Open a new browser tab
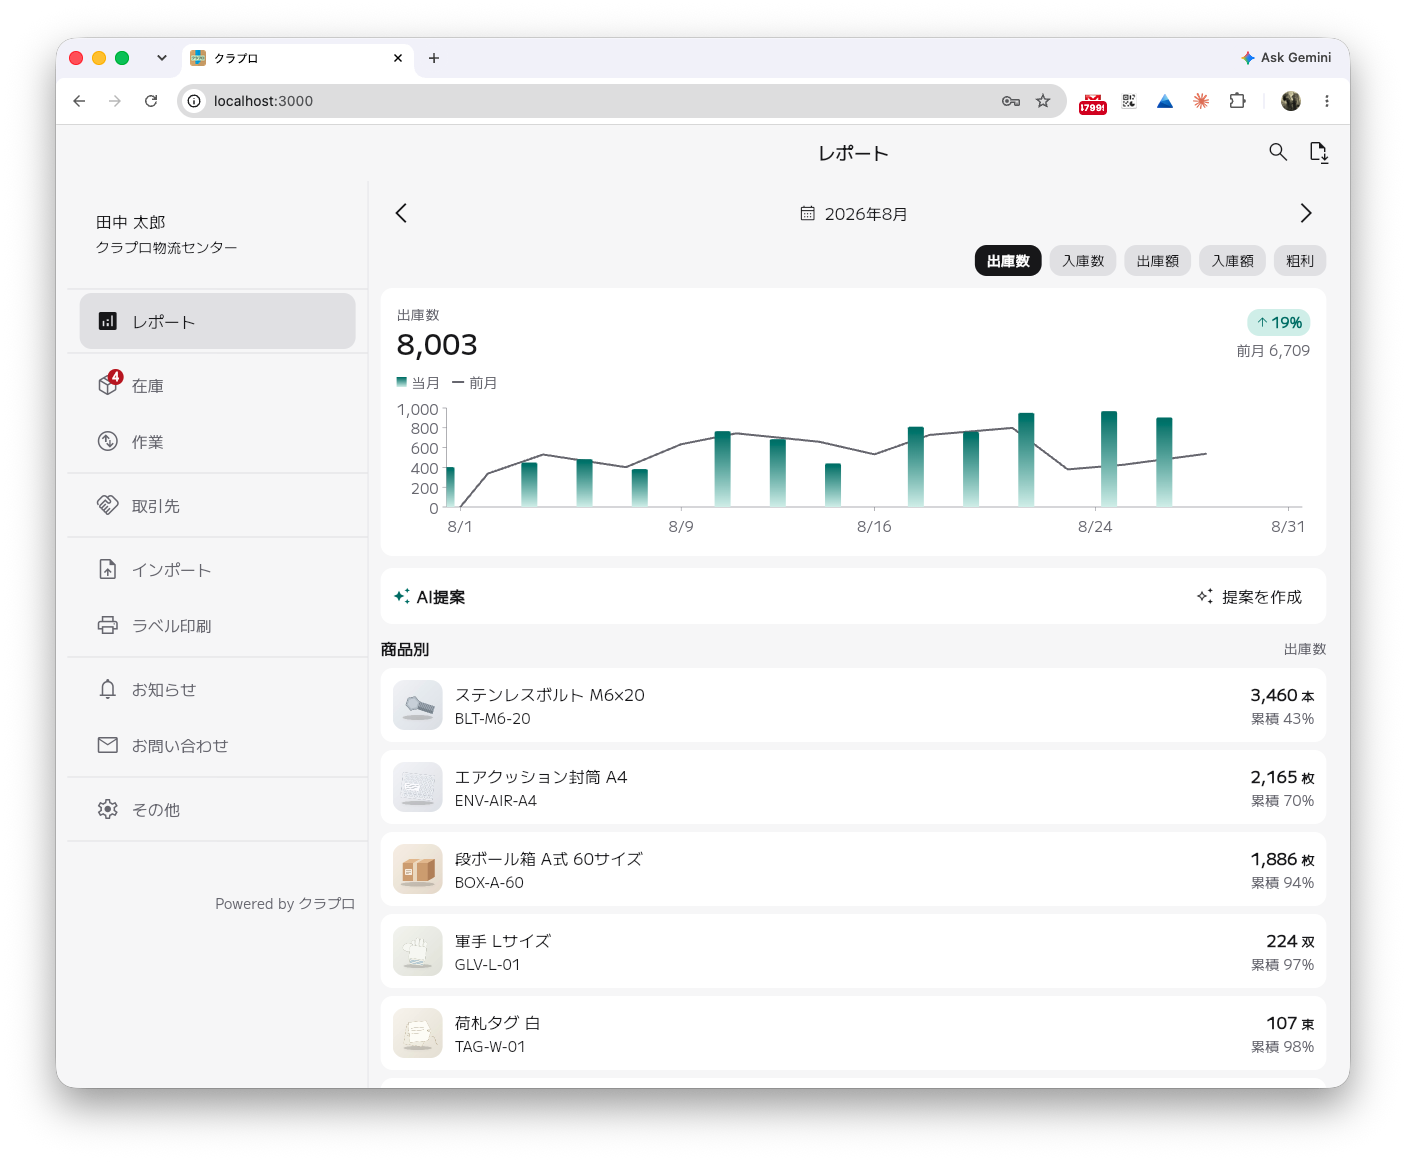This screenshot has width=1406, height=1162. 434,58
